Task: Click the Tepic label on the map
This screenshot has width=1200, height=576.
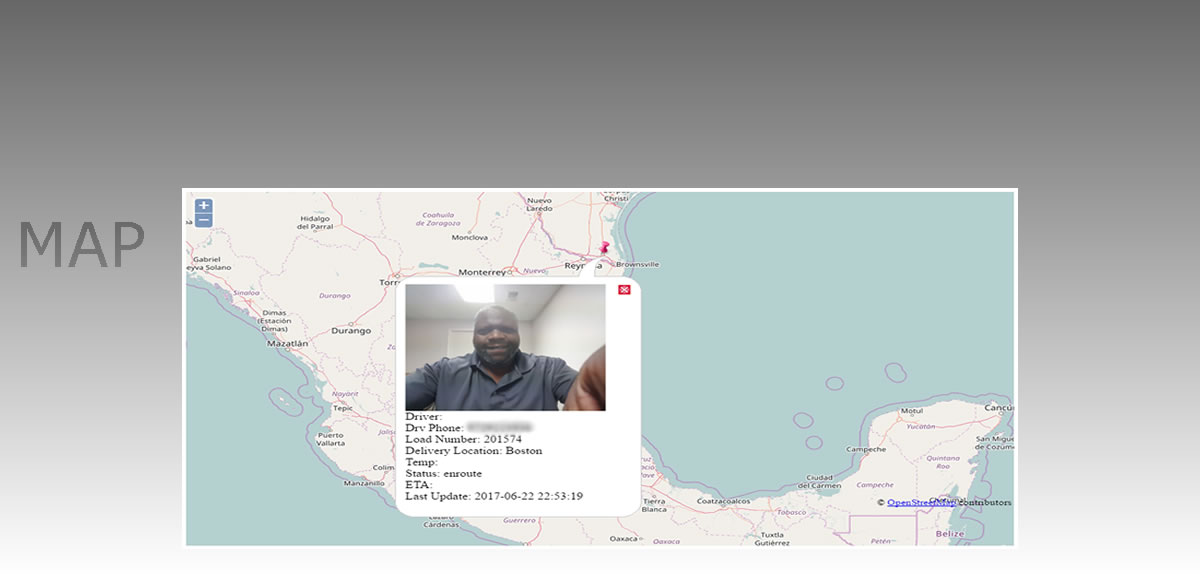Action: click(343, 408)
